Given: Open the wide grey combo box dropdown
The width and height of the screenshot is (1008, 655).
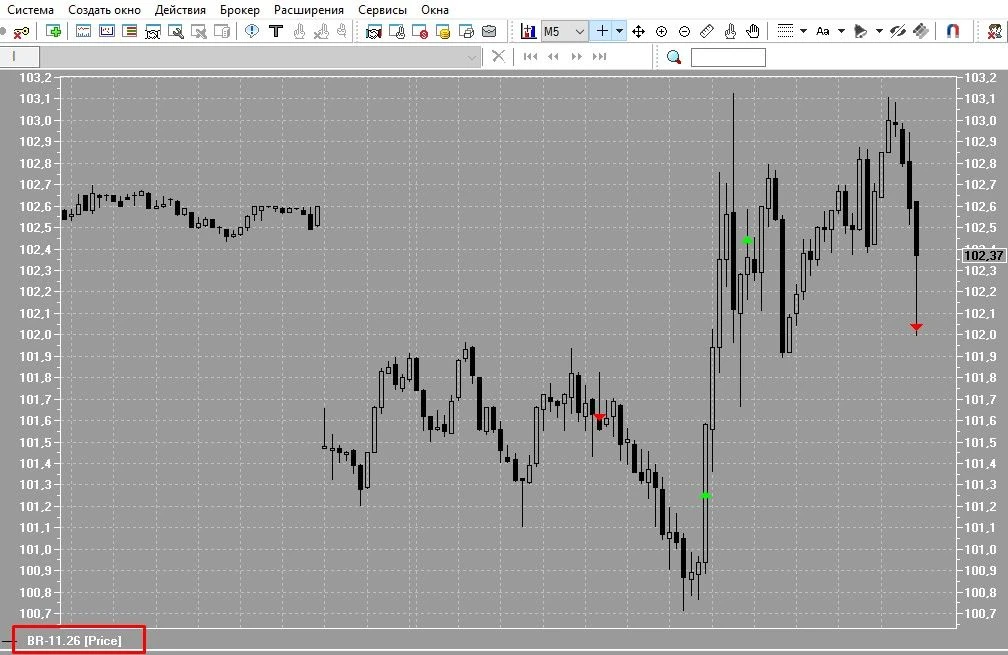Looking at the screenshot, I should (x=260, y=57).
